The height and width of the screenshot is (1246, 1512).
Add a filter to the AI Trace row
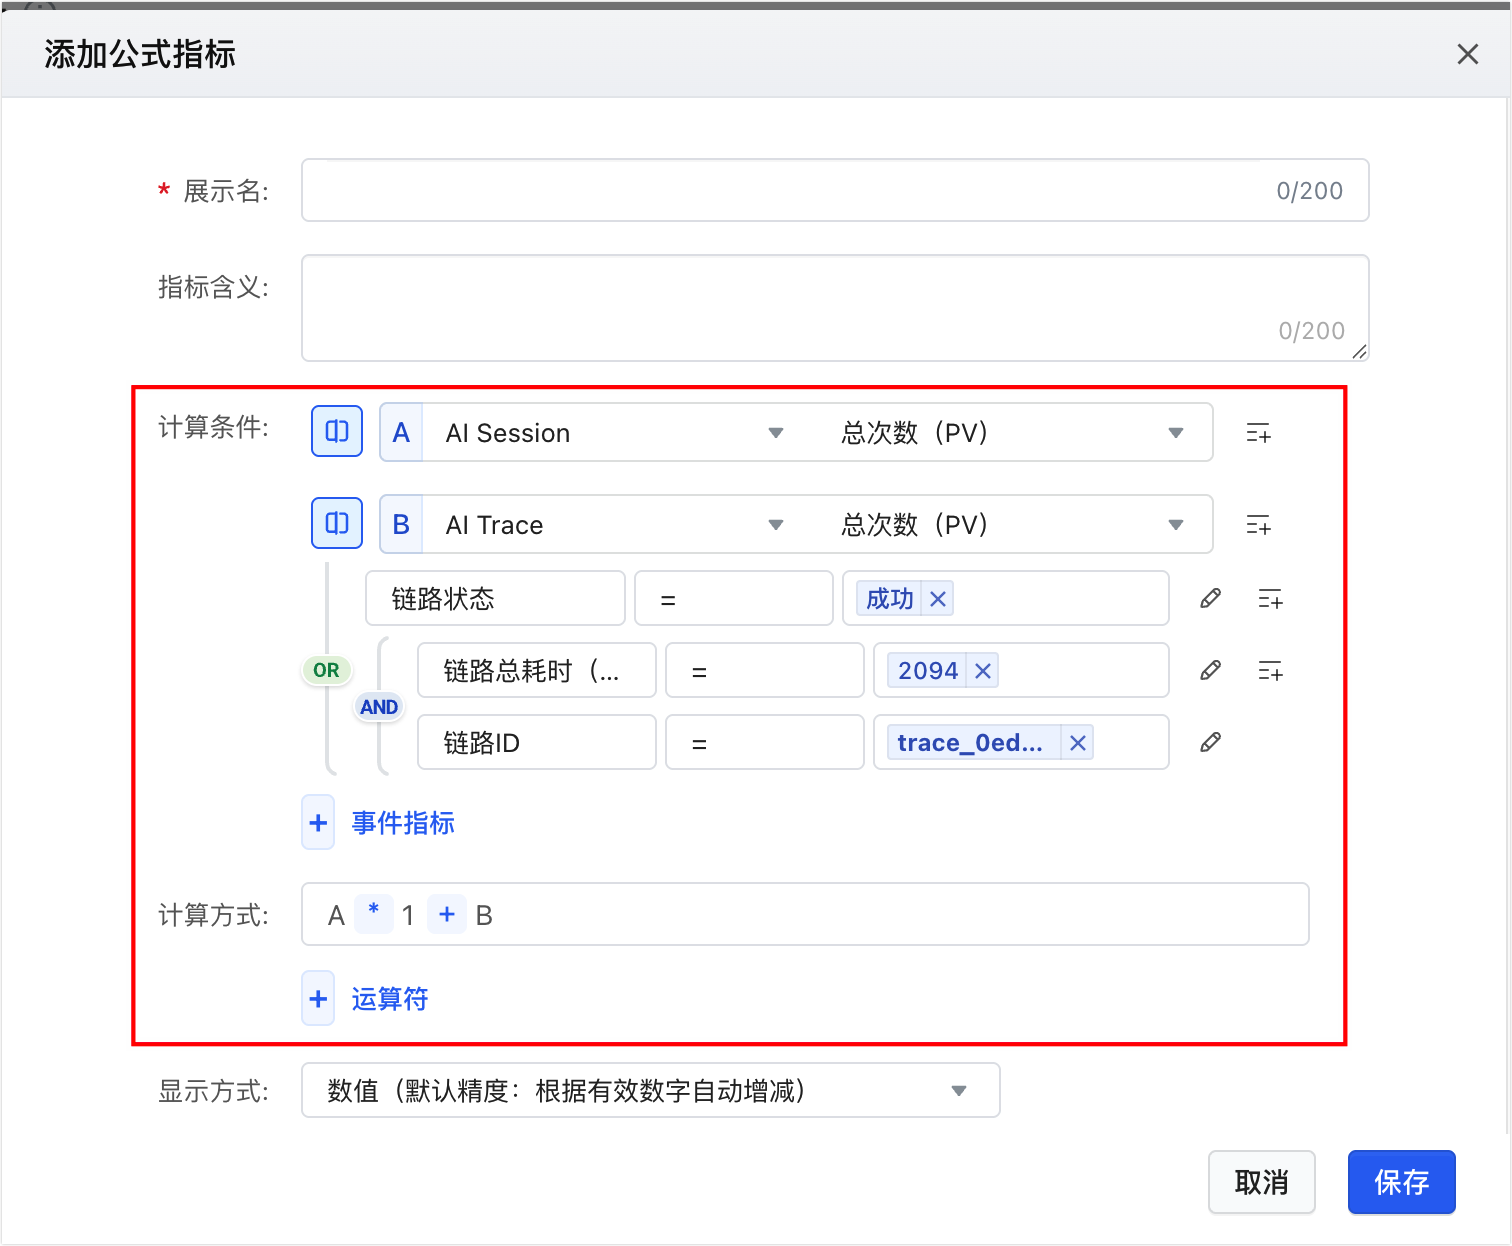click(1258, 525)
